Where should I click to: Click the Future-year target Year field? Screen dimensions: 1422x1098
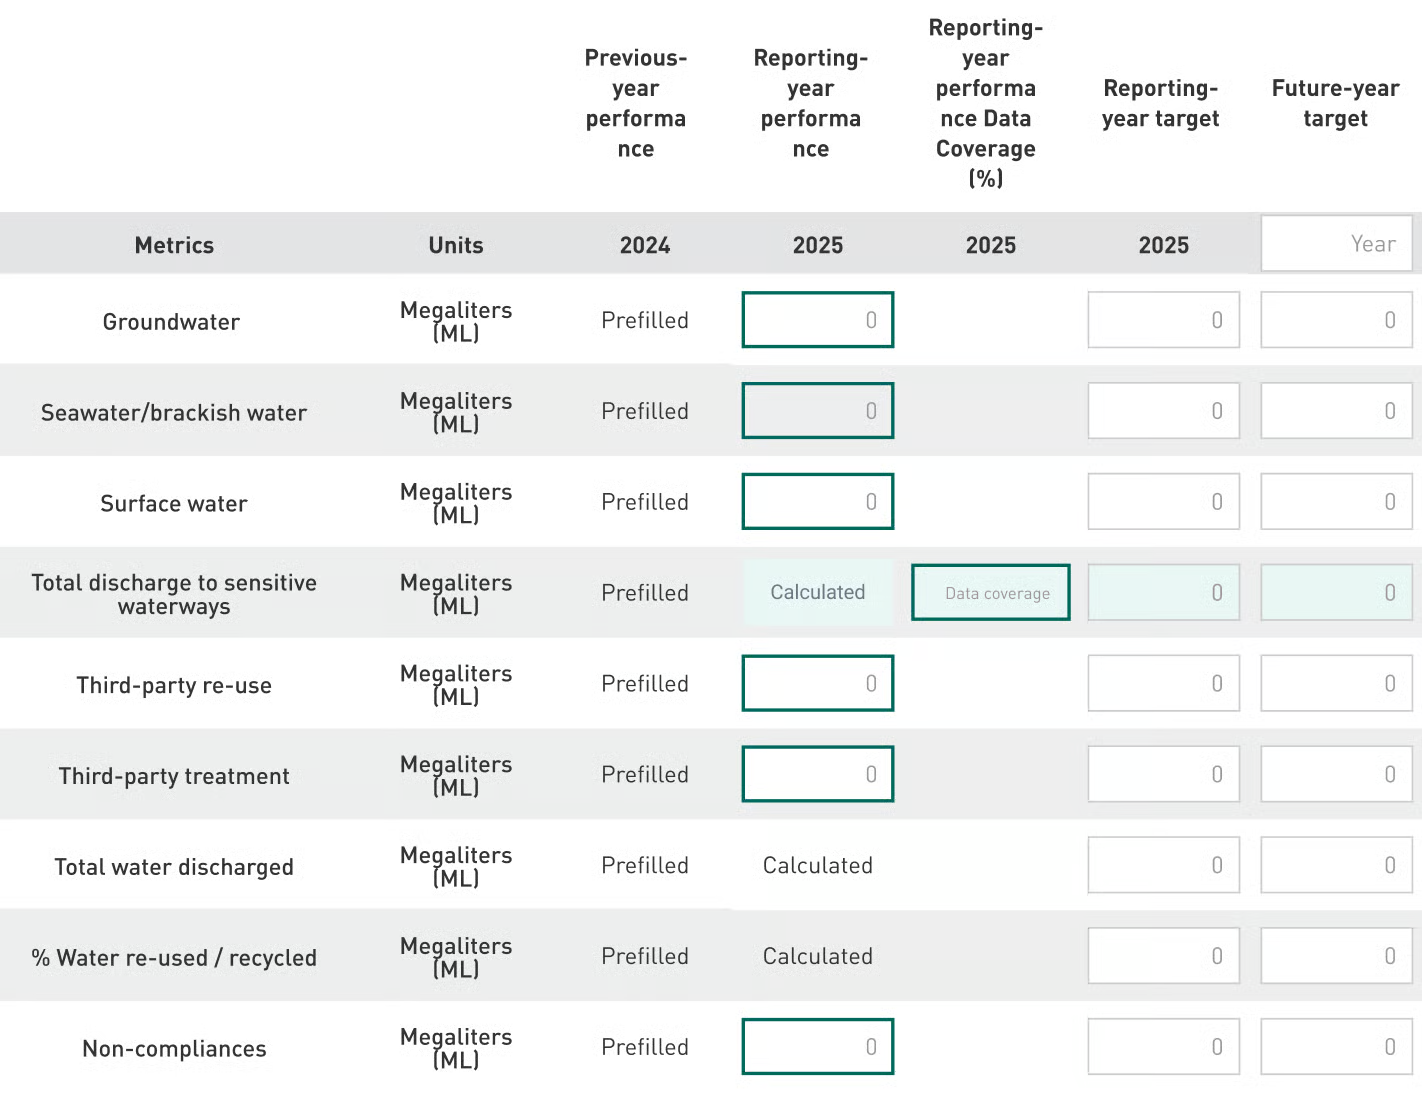[x=1336, y=244]
